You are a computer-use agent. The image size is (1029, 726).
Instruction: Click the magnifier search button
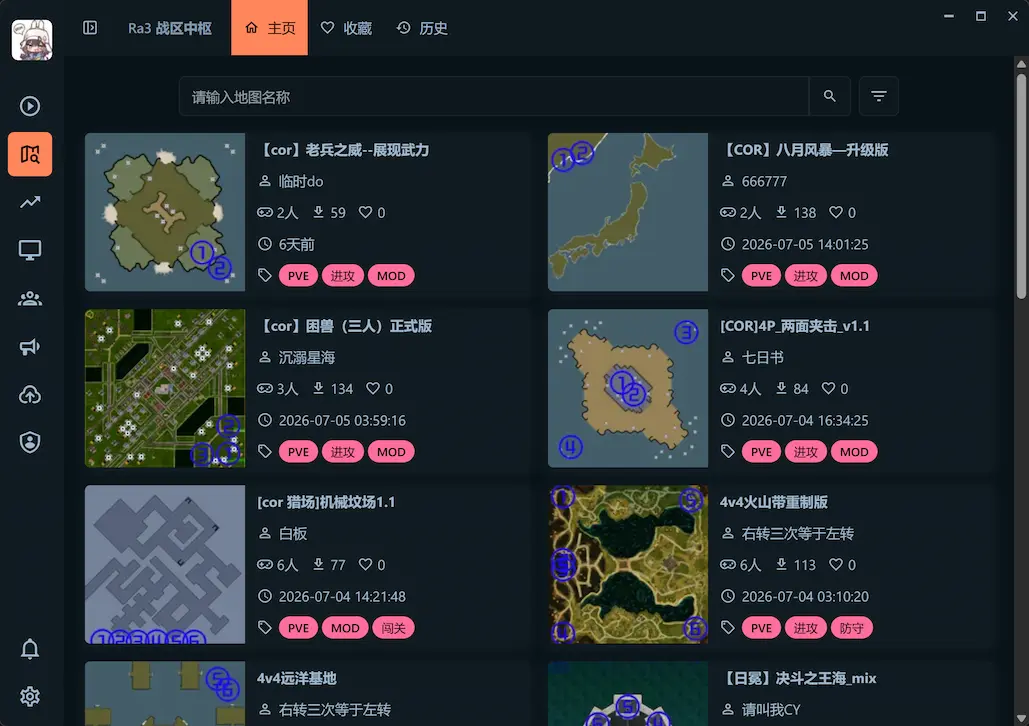830,96
